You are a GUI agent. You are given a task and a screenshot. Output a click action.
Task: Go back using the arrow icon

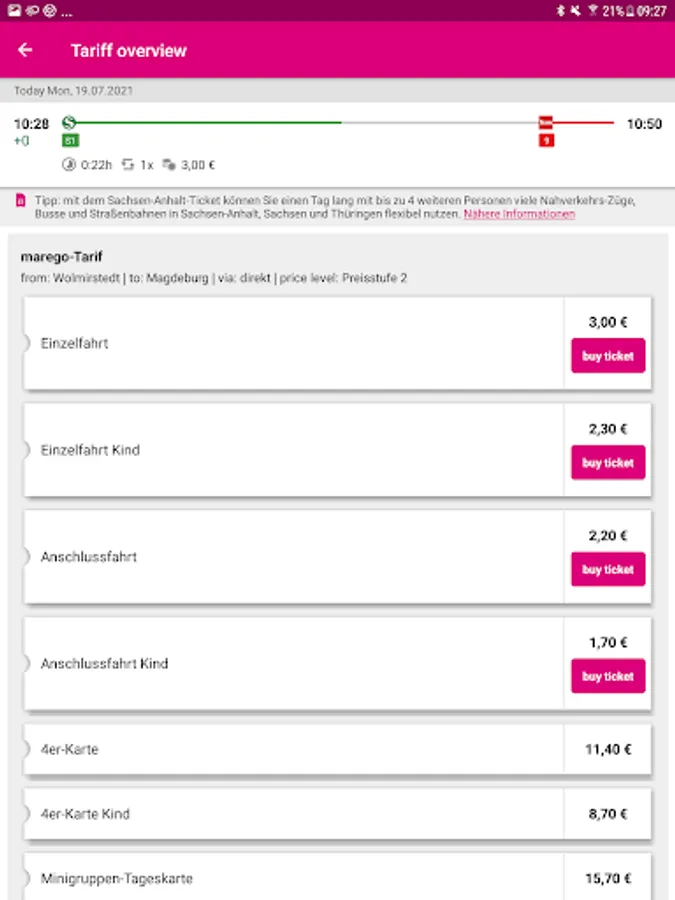(25, 50)
